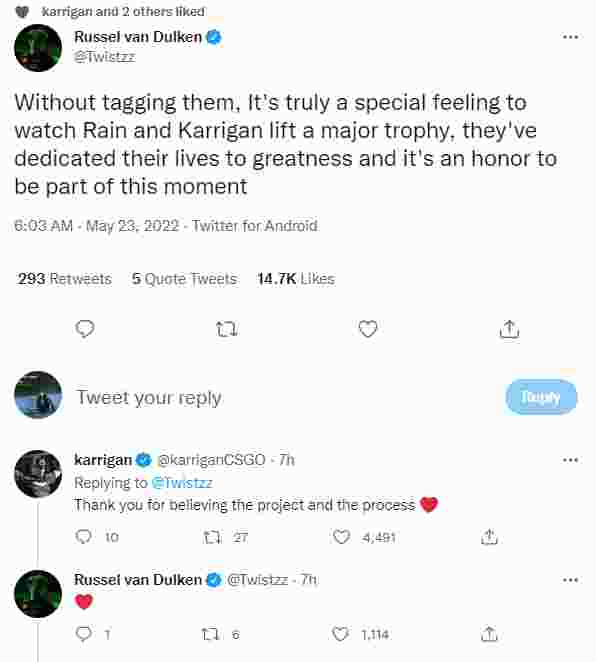The image size is (596, 662).
Task: Open the more options menu on karrigan's reply
Action: coord(570,460)
